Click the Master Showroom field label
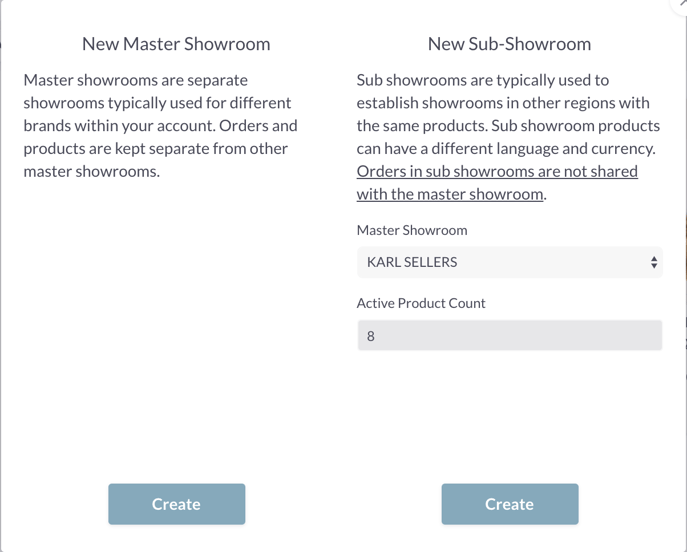687x552 pixels. [x=412, y=230]
